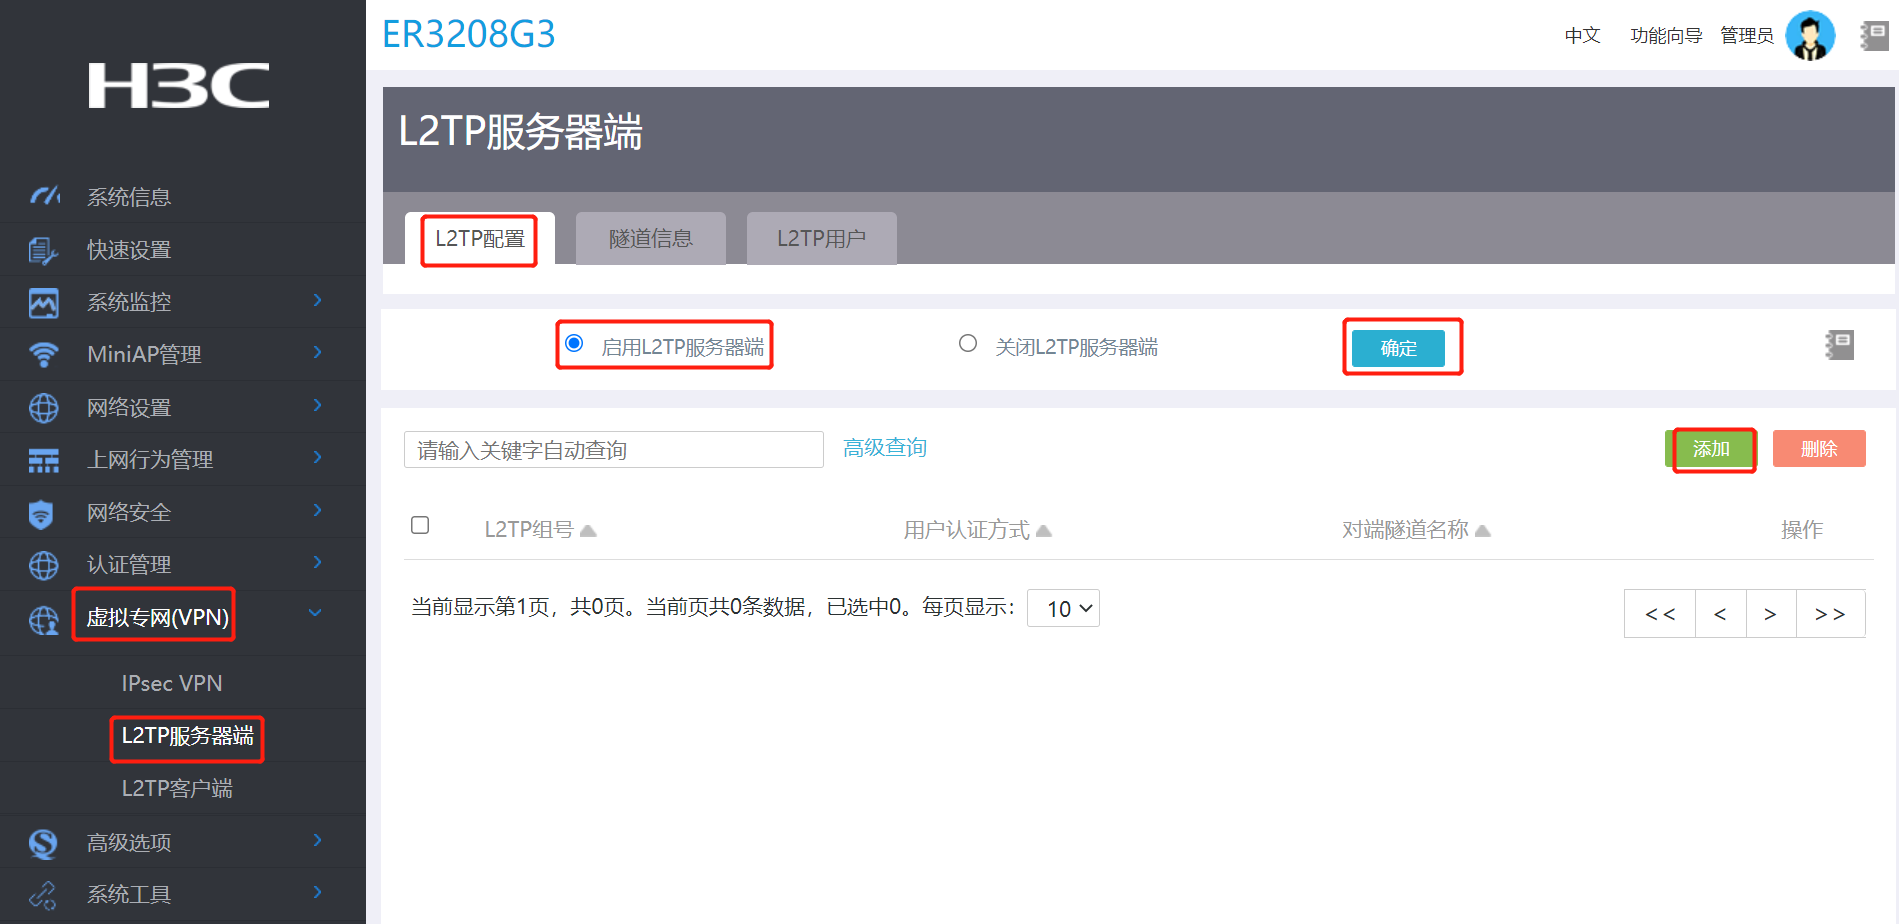Click the 认证管理 globe icon
Screen dimensions: 1899x924
(43, 565)
